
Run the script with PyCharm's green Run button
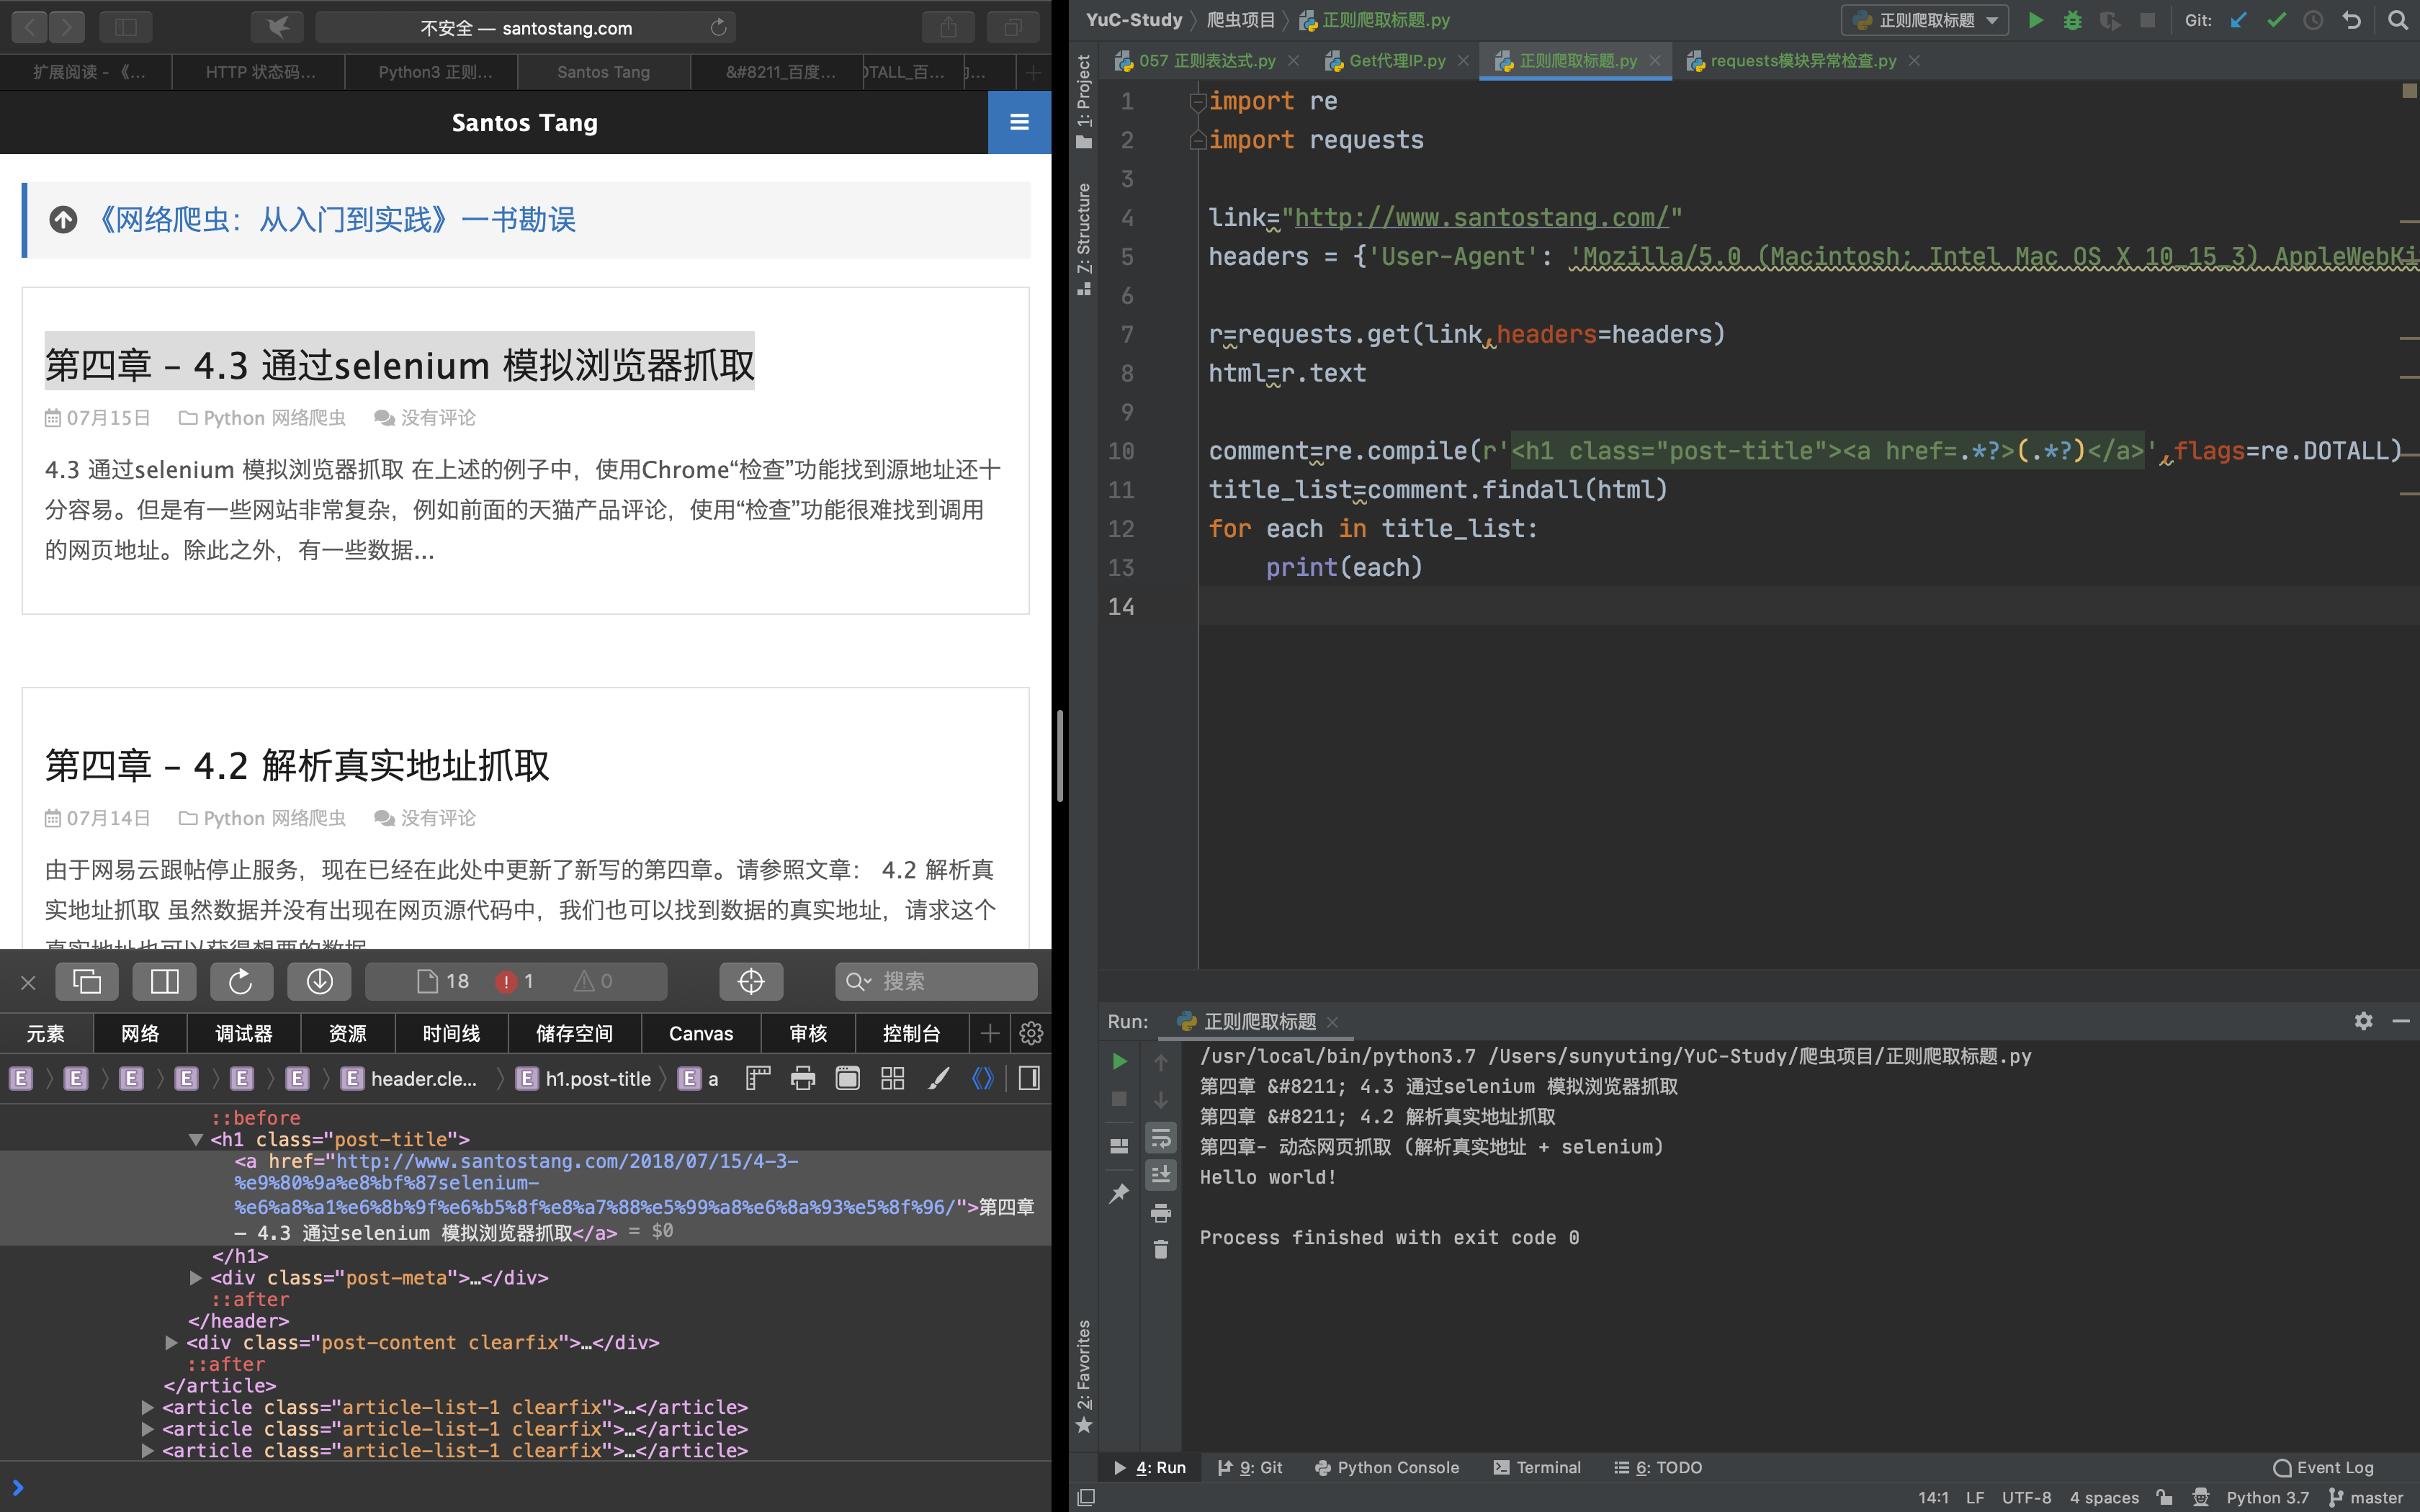click(2035, 20)
